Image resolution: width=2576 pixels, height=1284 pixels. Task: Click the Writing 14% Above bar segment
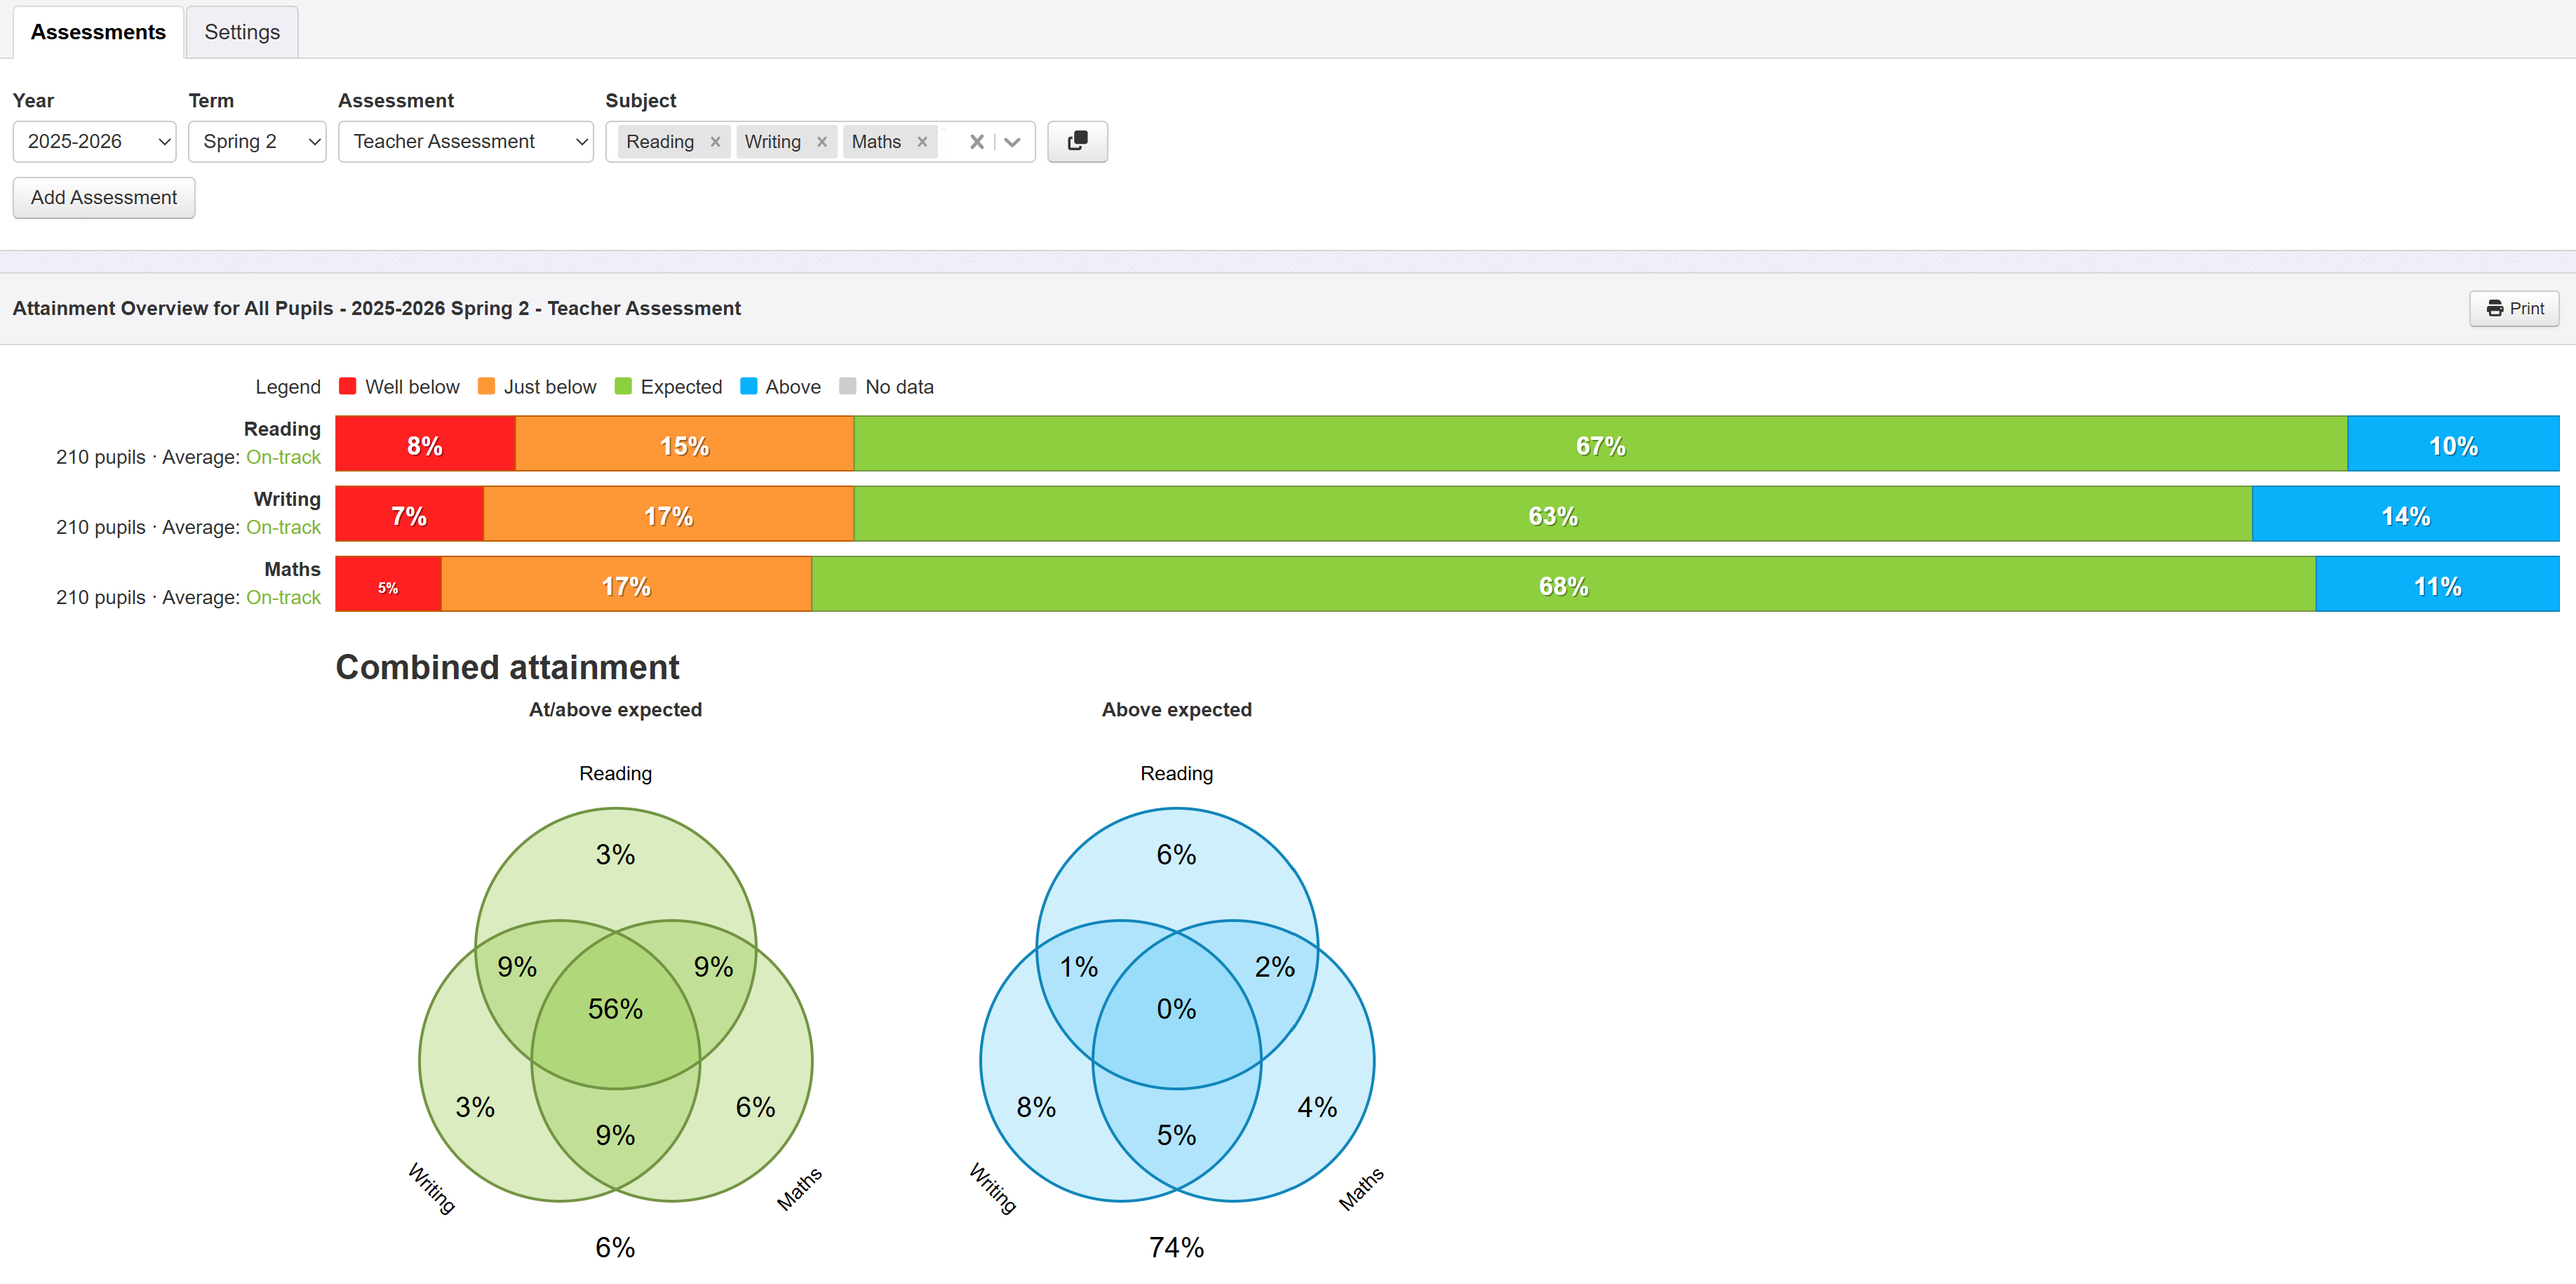point(2405,515)
